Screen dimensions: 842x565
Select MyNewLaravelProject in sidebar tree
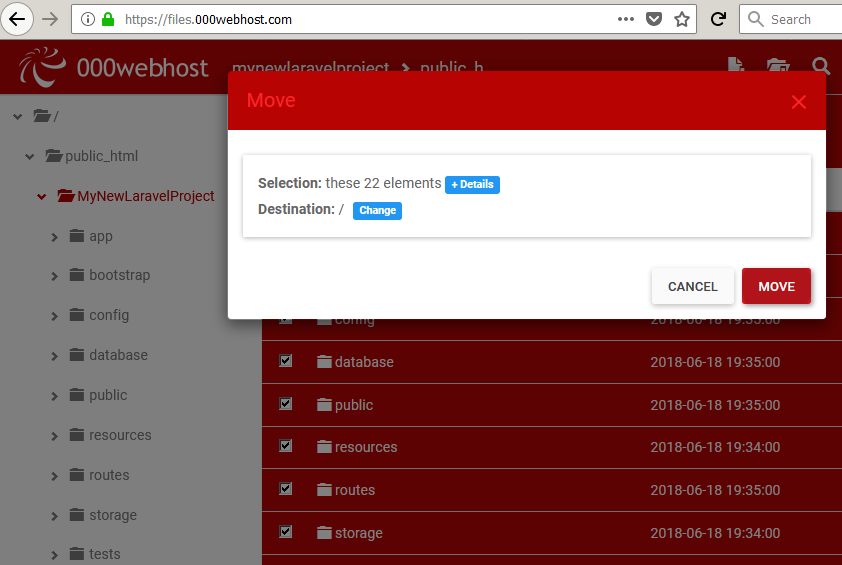(x=146, y=196)
